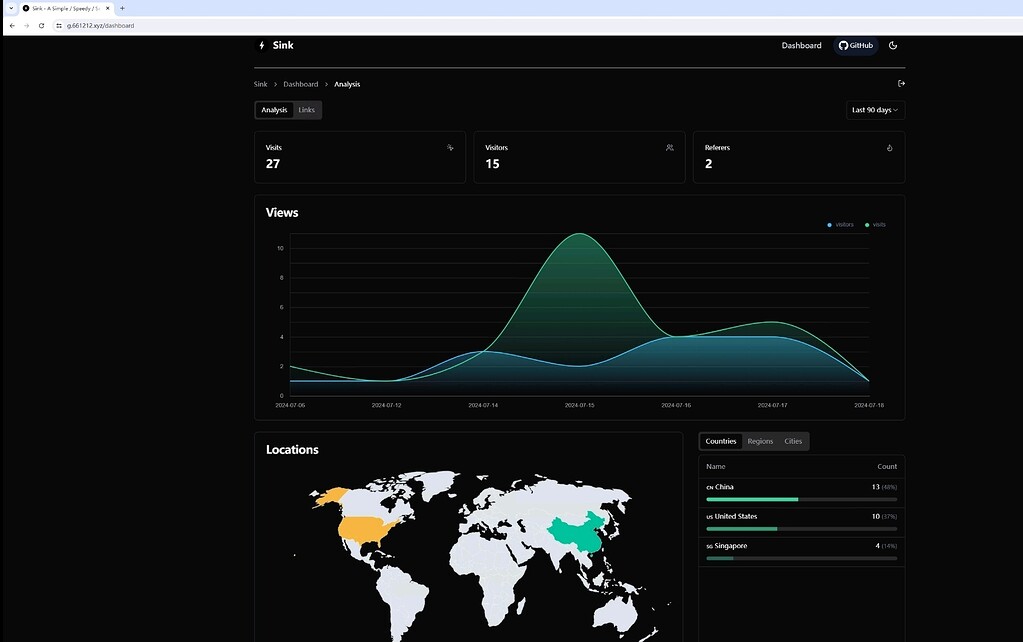Open a new browser tab

click(122, 8)
